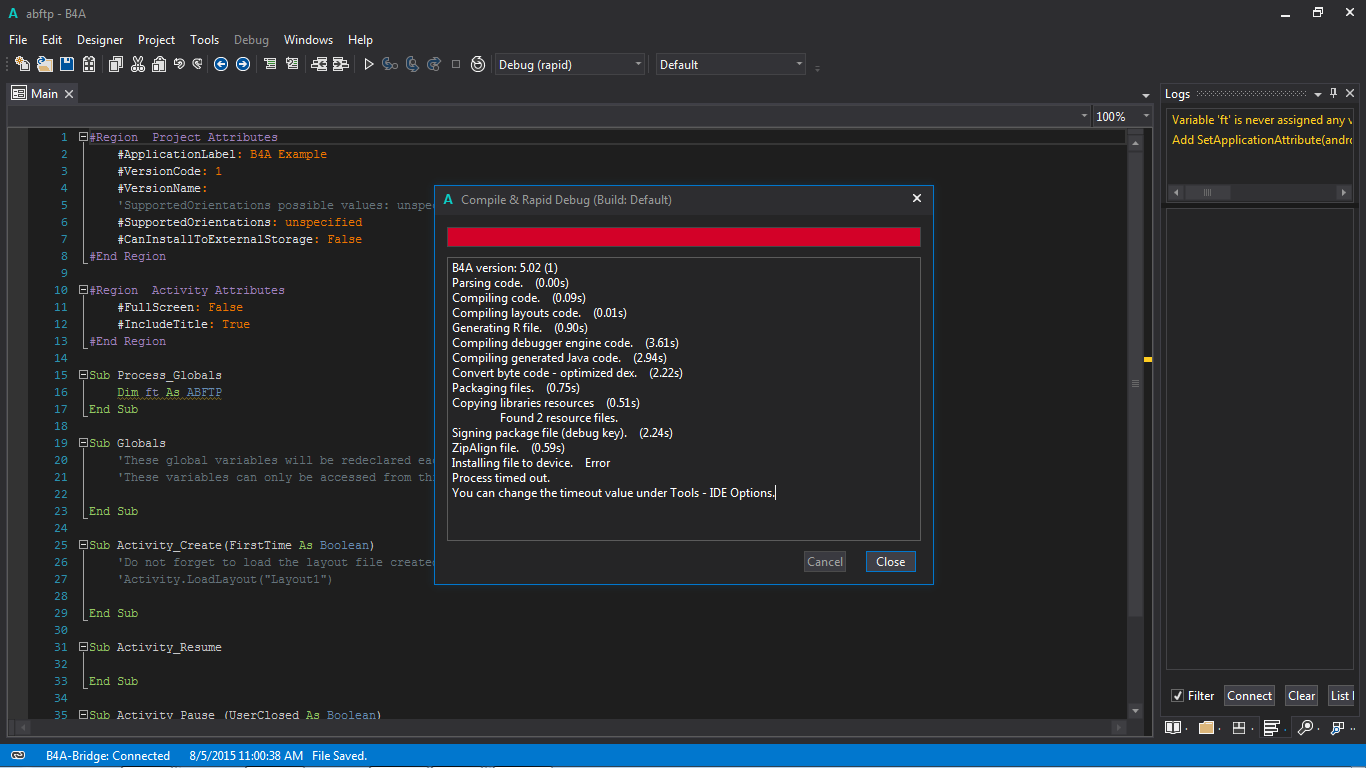
Task: Click the Cut scissors icon
Action: click(137, 64)
